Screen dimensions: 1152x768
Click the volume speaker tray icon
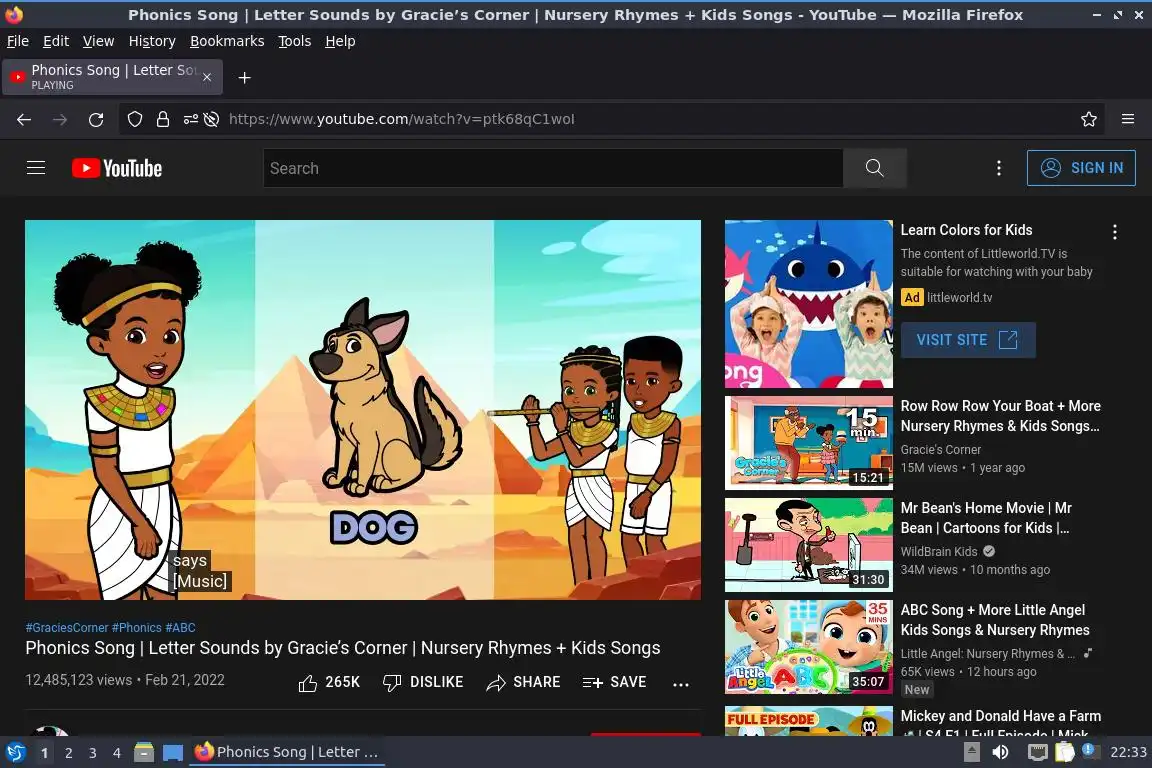click(x=1000, y=752)
